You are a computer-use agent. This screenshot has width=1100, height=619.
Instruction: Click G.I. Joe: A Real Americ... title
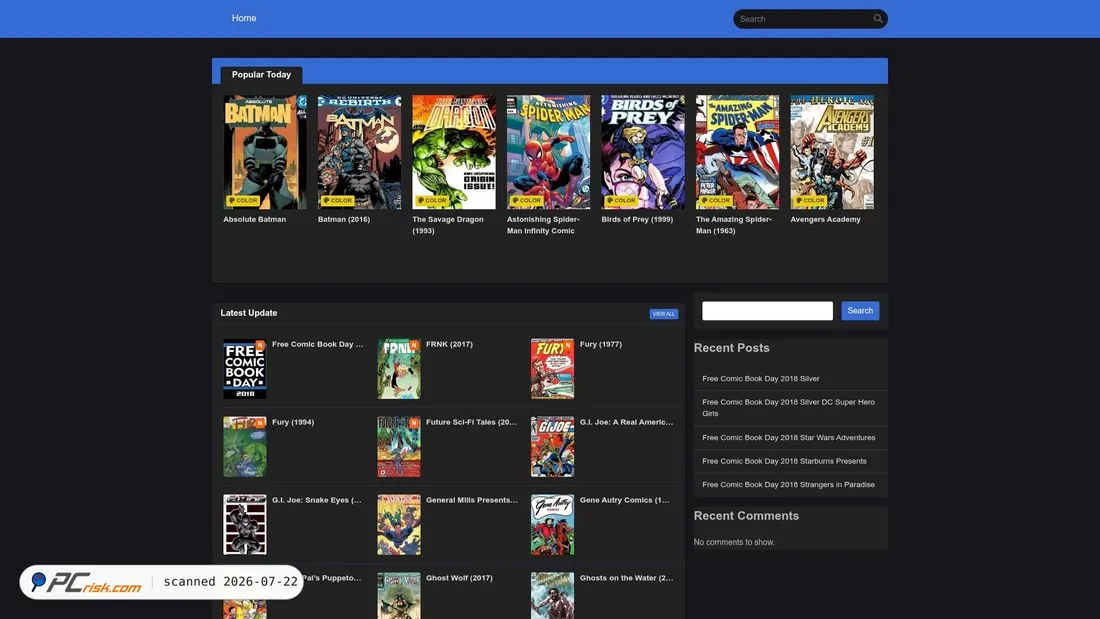pos(626,422)
